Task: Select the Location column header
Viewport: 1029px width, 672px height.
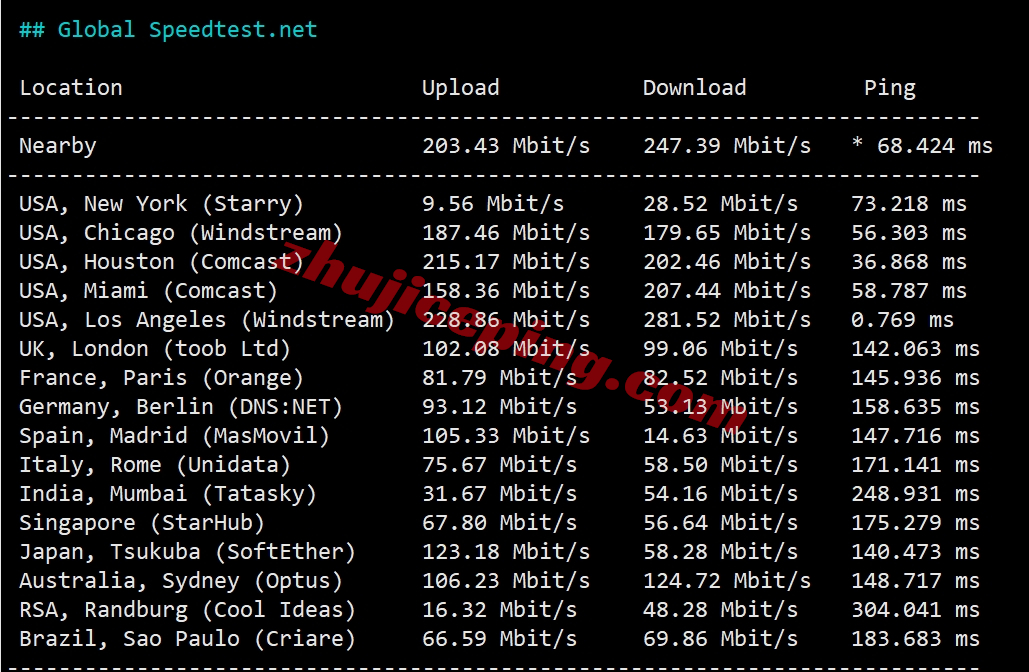Action: [x=71, y=87]
